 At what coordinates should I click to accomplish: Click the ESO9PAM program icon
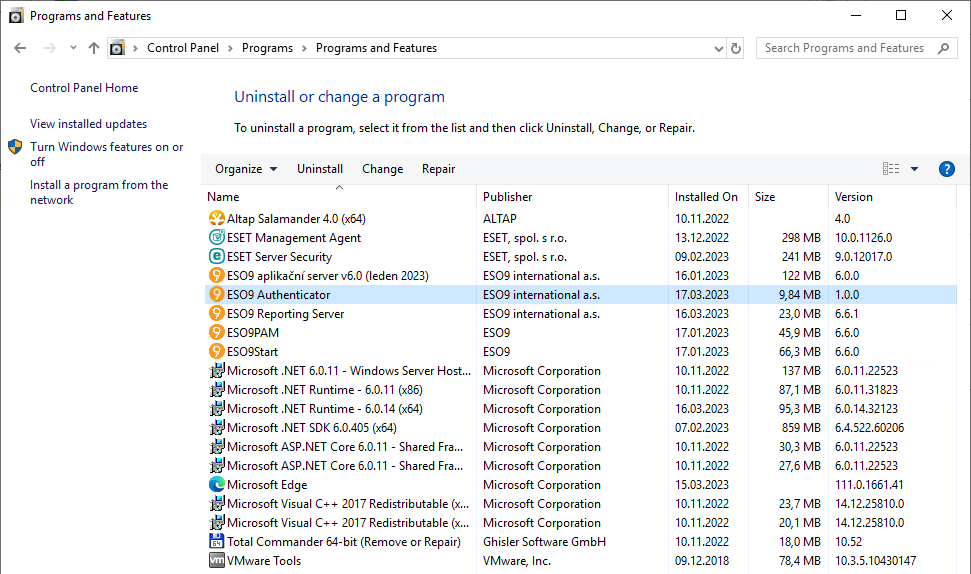216,333
